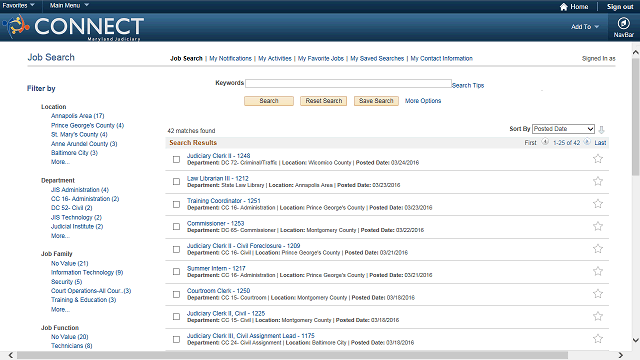The height and width of the screenshot is (360, 640).
Task: Switch to My Favorite Jobs tab
Action: (x=321, y=58)
